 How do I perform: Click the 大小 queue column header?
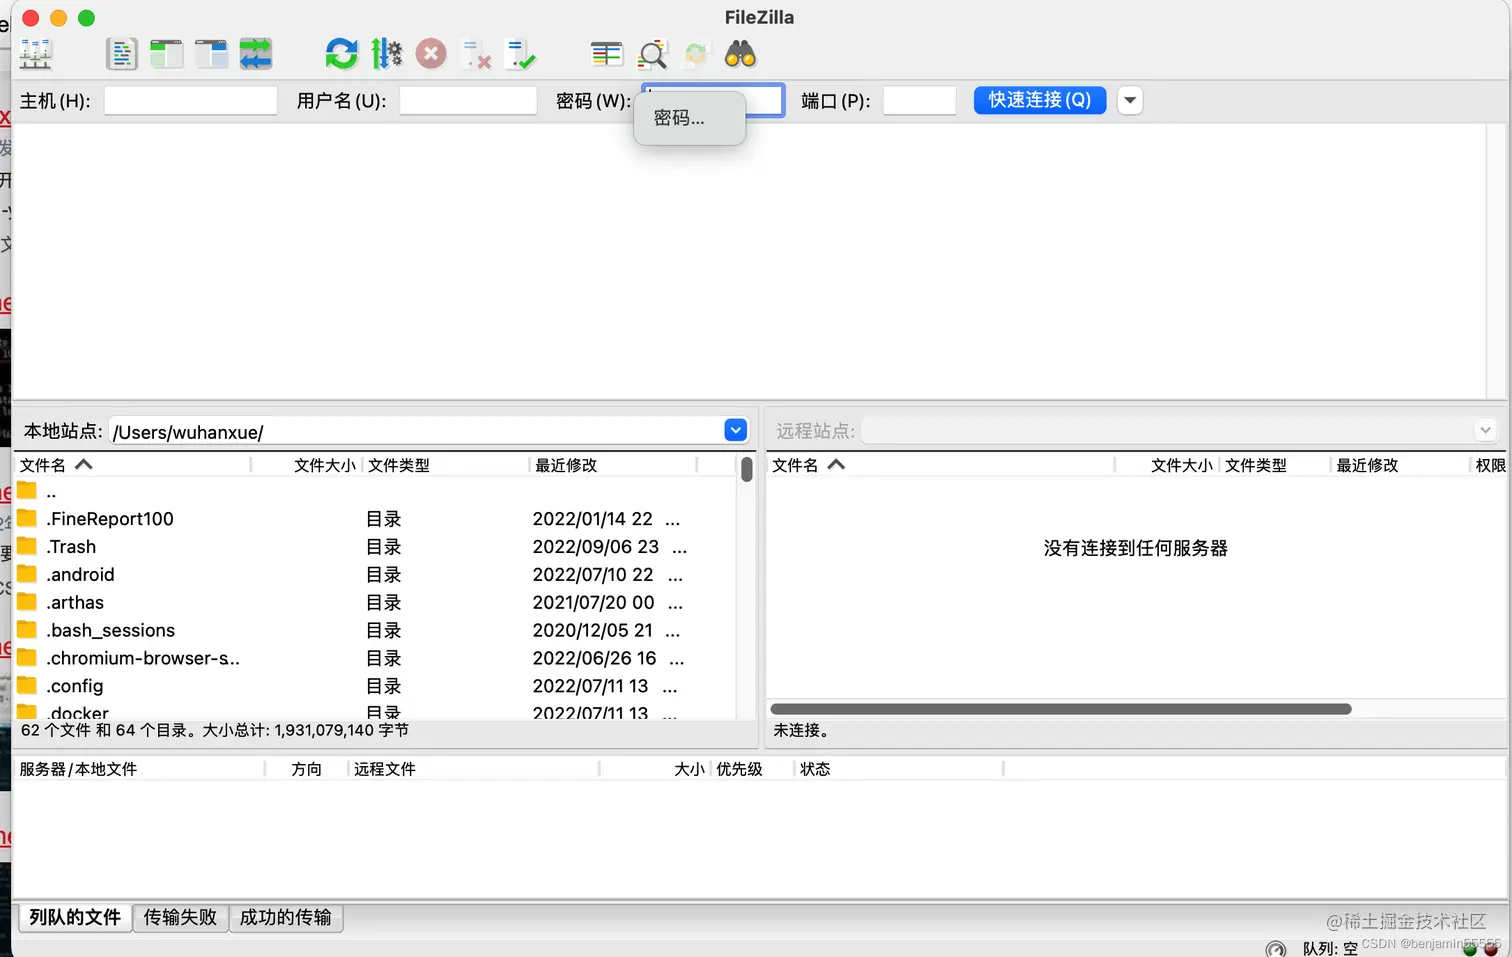pos(655,769)
